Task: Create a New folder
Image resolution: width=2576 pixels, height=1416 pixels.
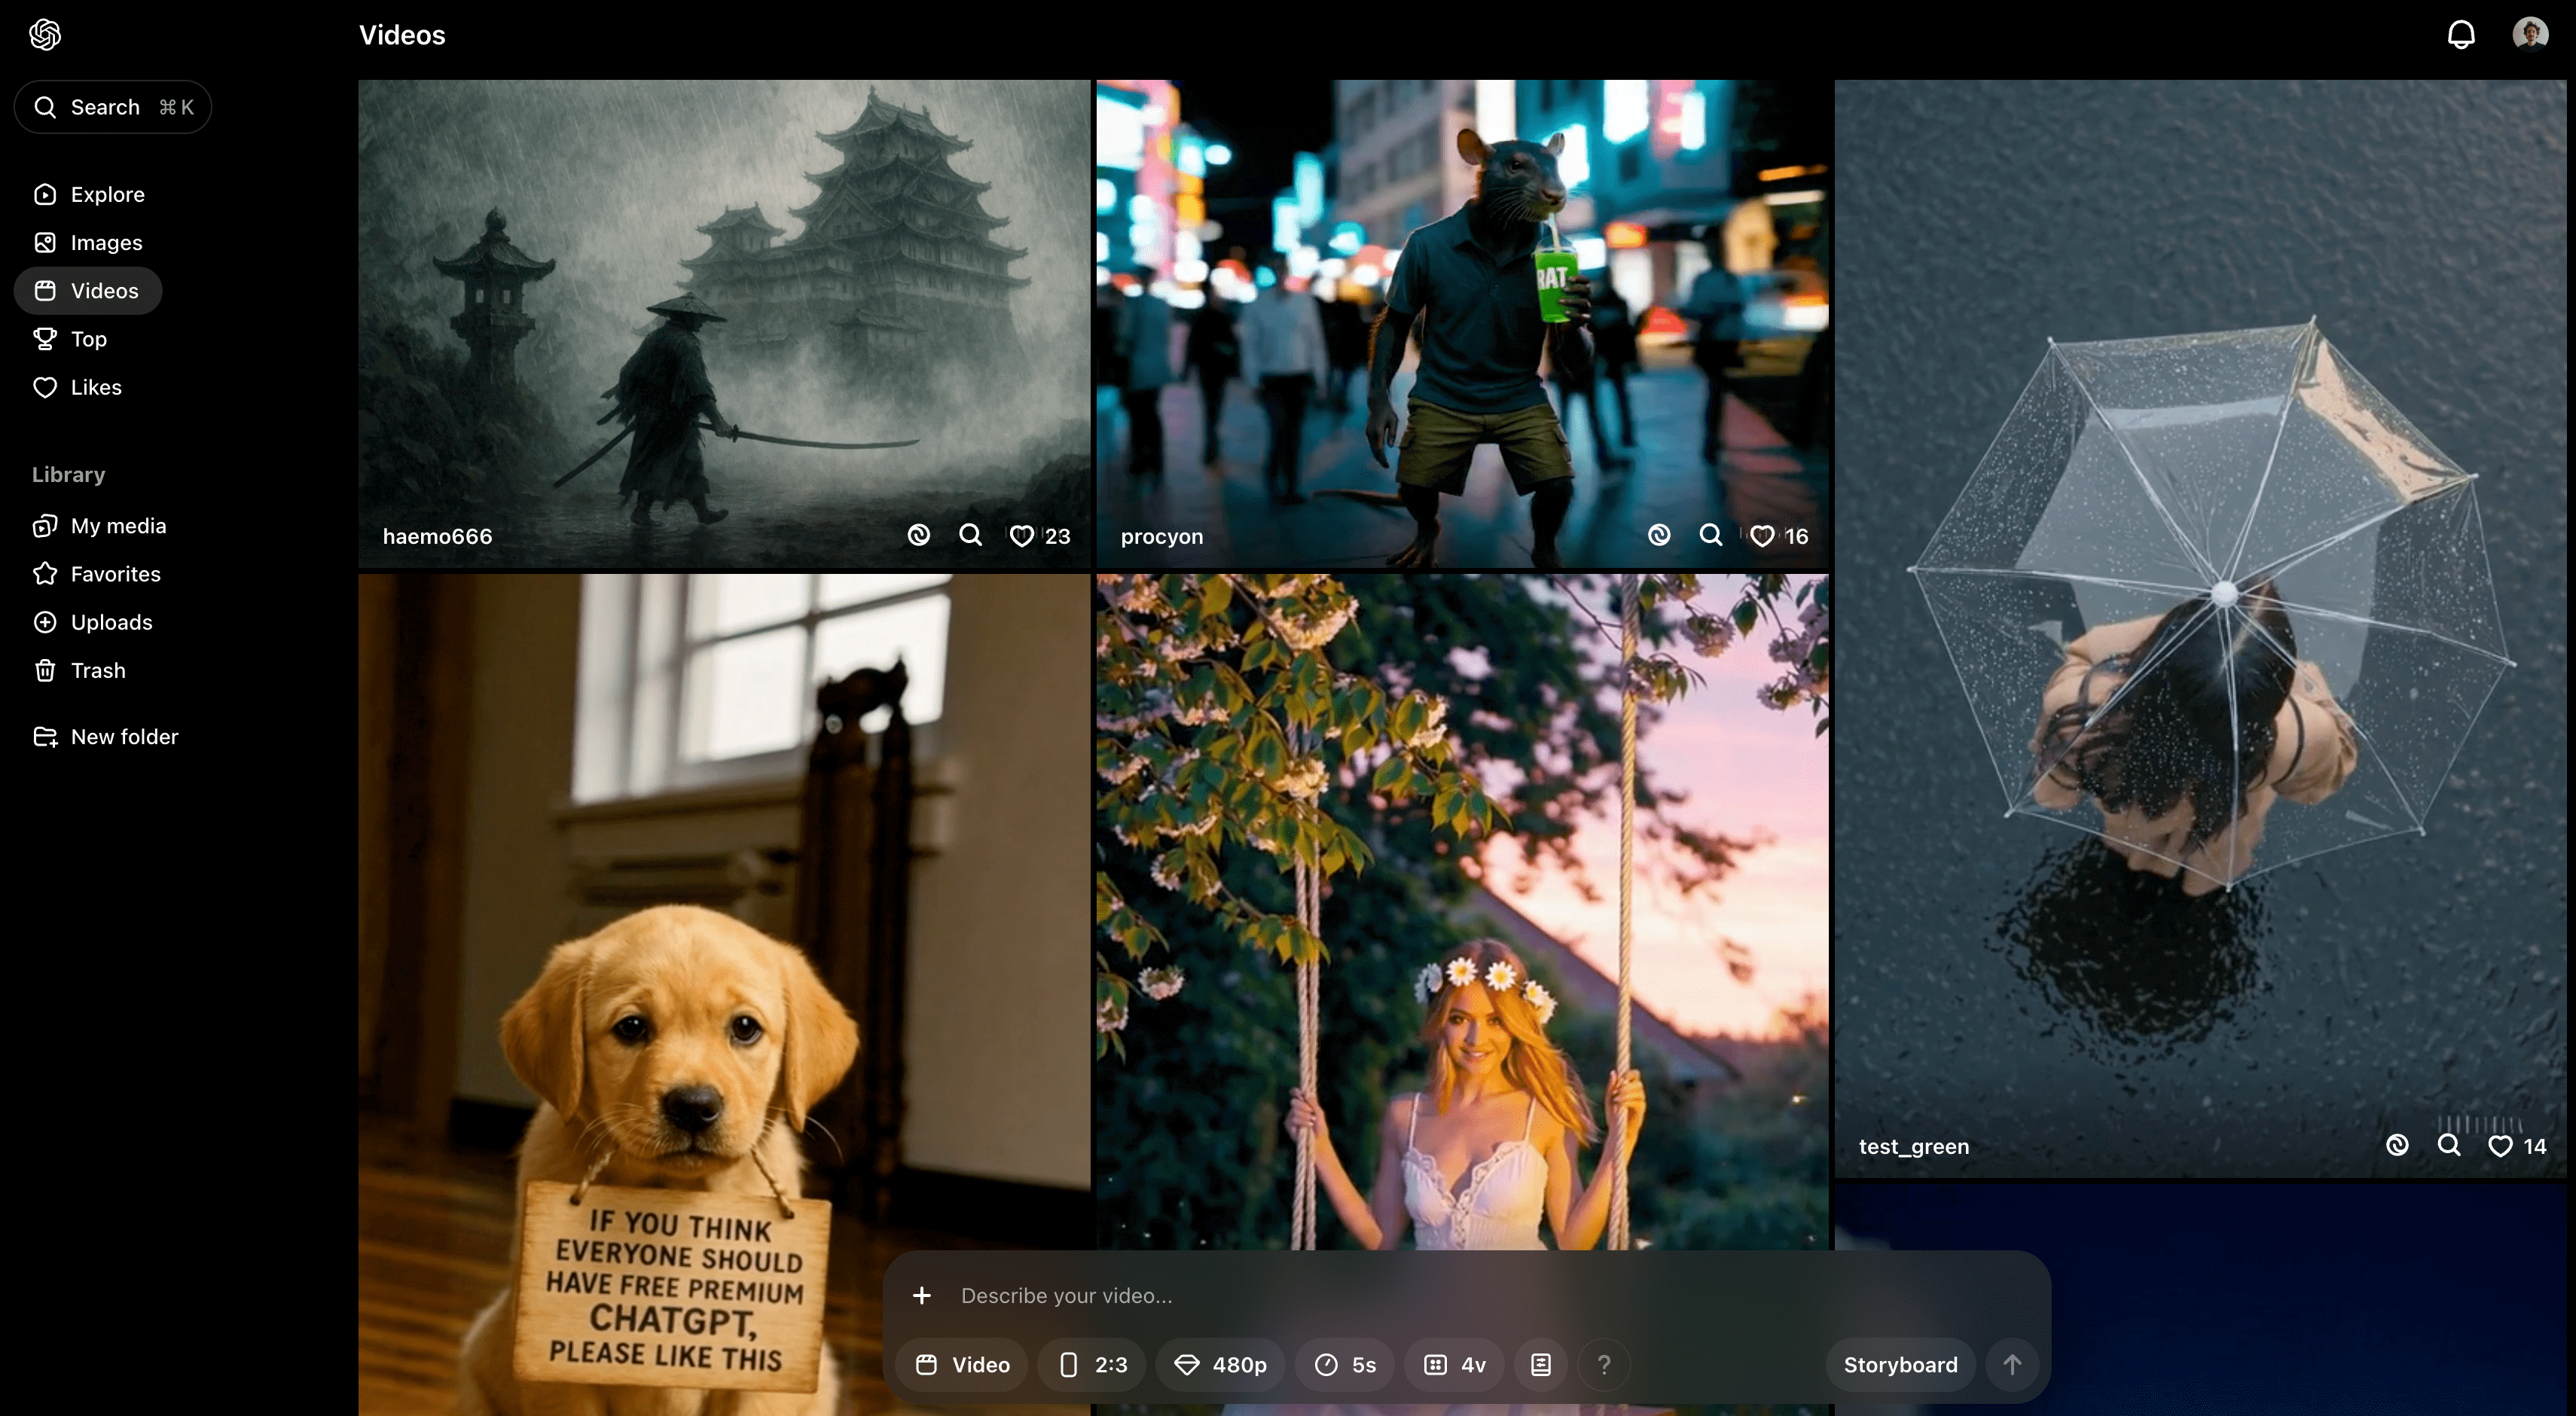Action: point(105,737)
